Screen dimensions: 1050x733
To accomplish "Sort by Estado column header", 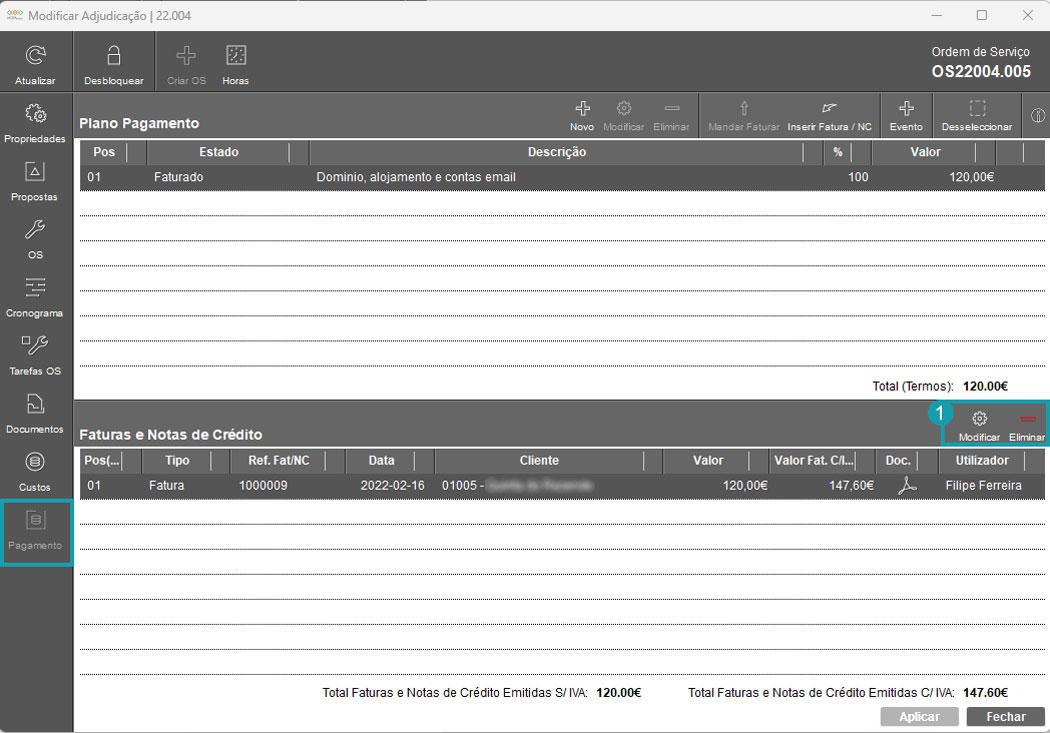I will point(218,152).
